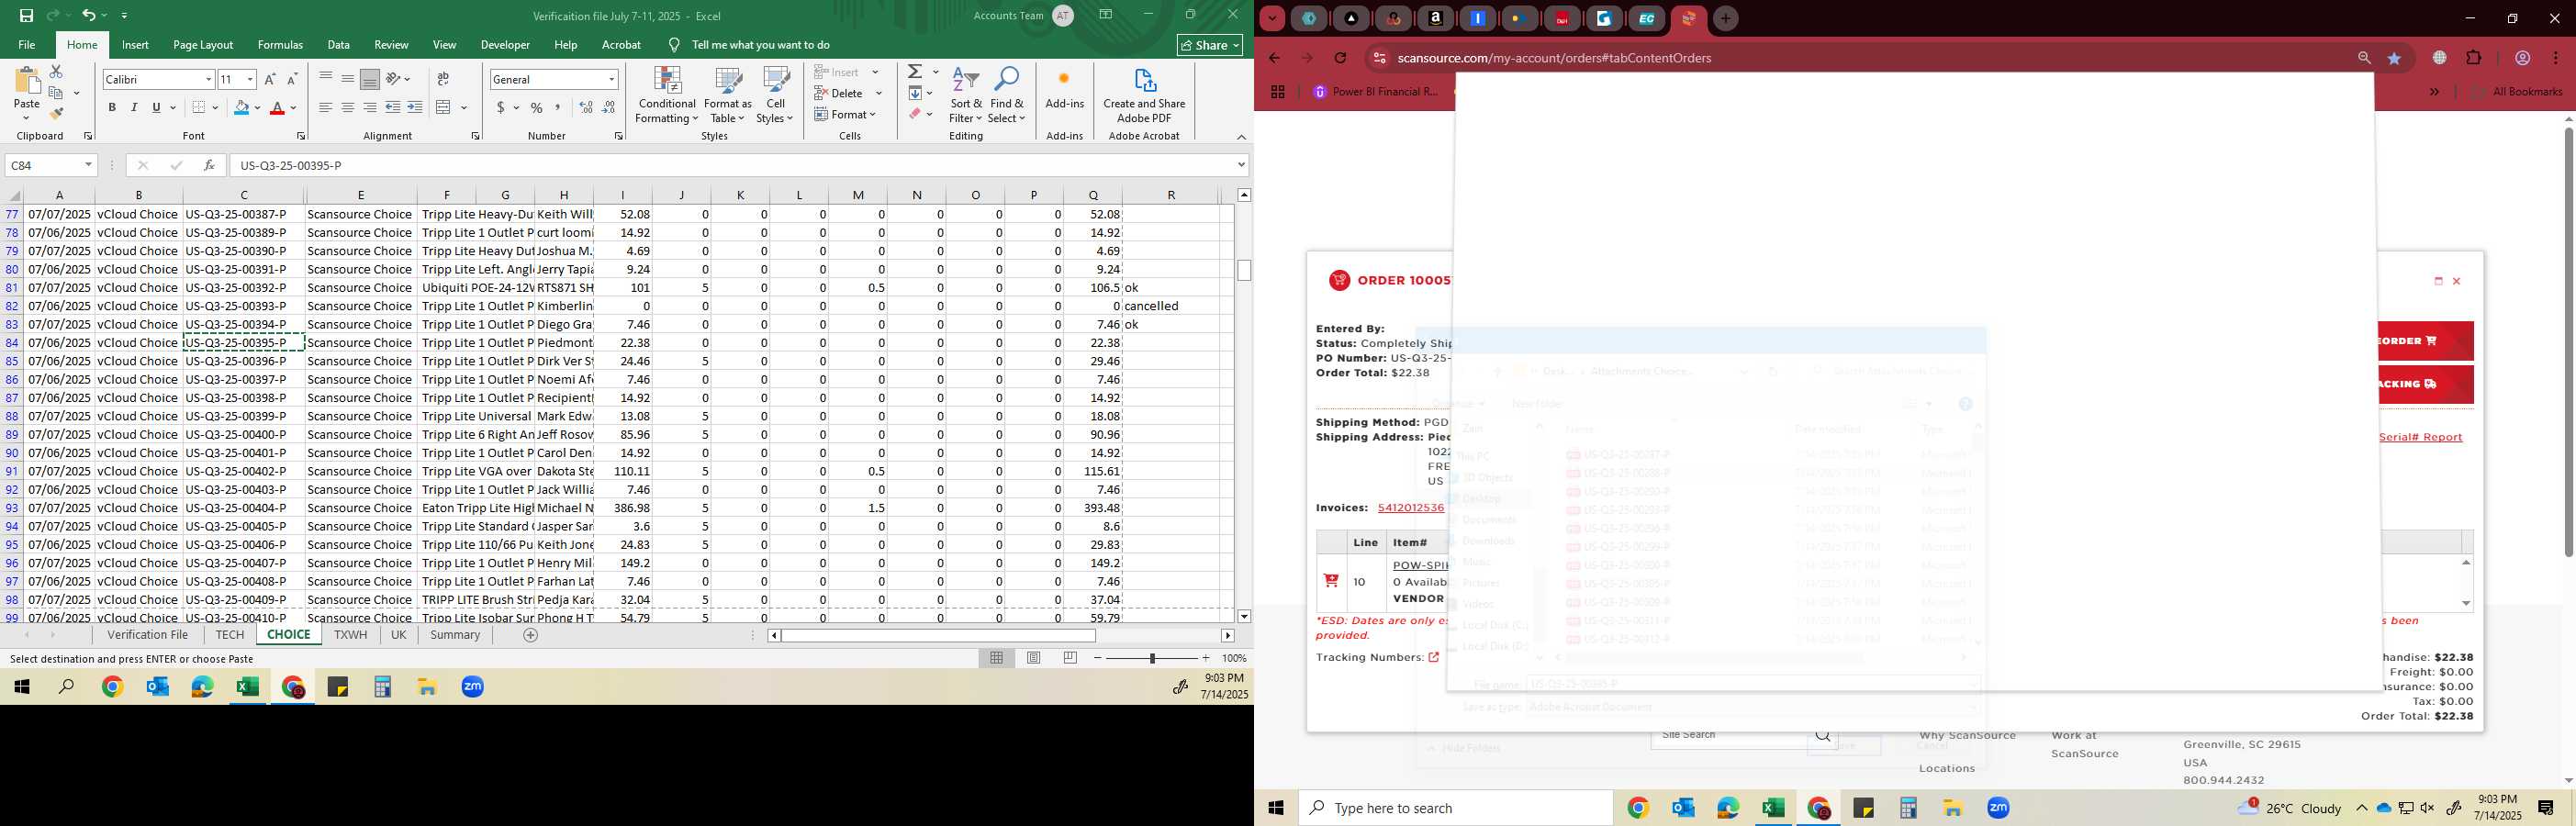The height and width of the screenshot is (826, 2576).
Task: Apply the Wrap Text command
Action: (x=443, y=79)
